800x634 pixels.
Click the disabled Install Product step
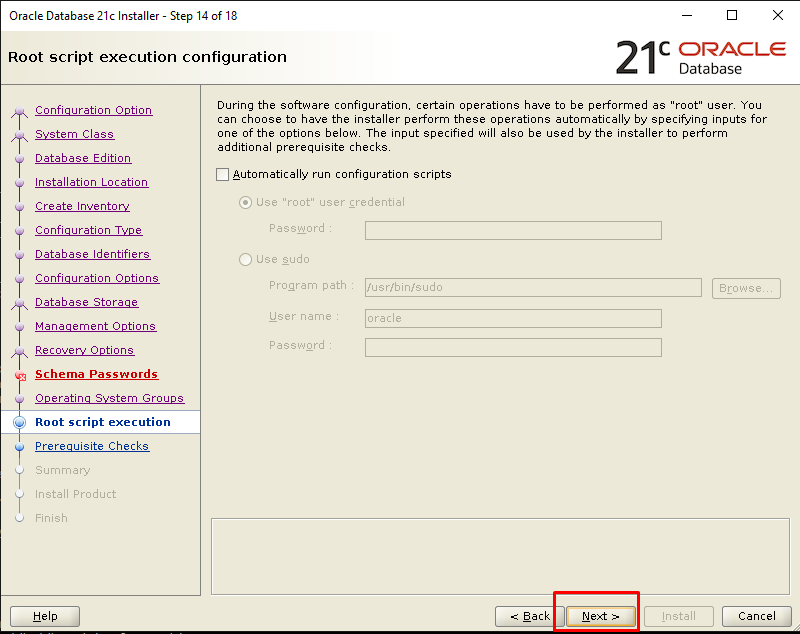(75, 494)
